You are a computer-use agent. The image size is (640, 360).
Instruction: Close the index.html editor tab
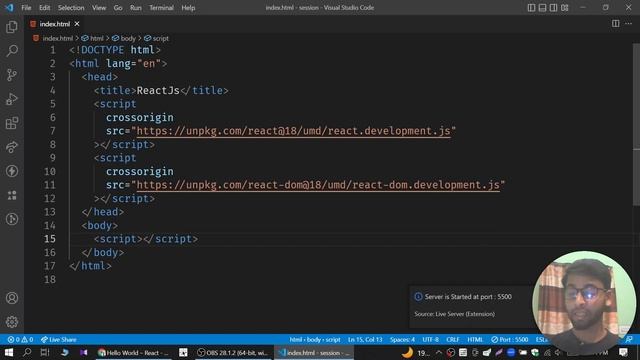[x=77, y=24]
